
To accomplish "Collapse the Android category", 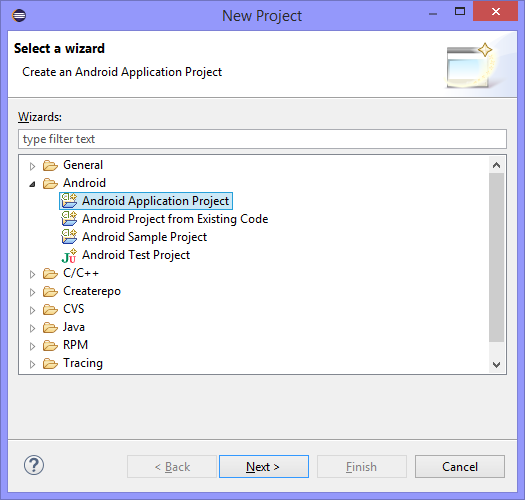I will click(x=32, y=184).
